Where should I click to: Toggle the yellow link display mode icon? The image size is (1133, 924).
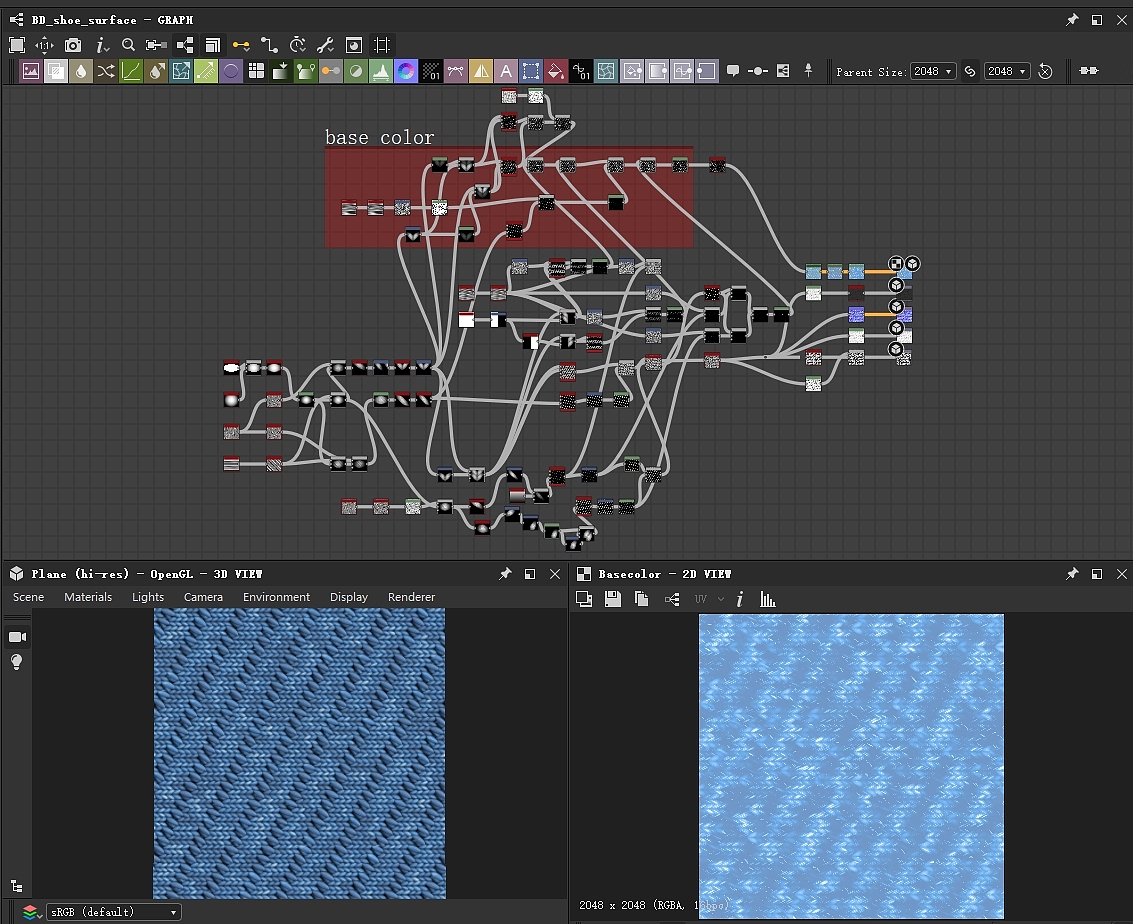tap(241, 46)
